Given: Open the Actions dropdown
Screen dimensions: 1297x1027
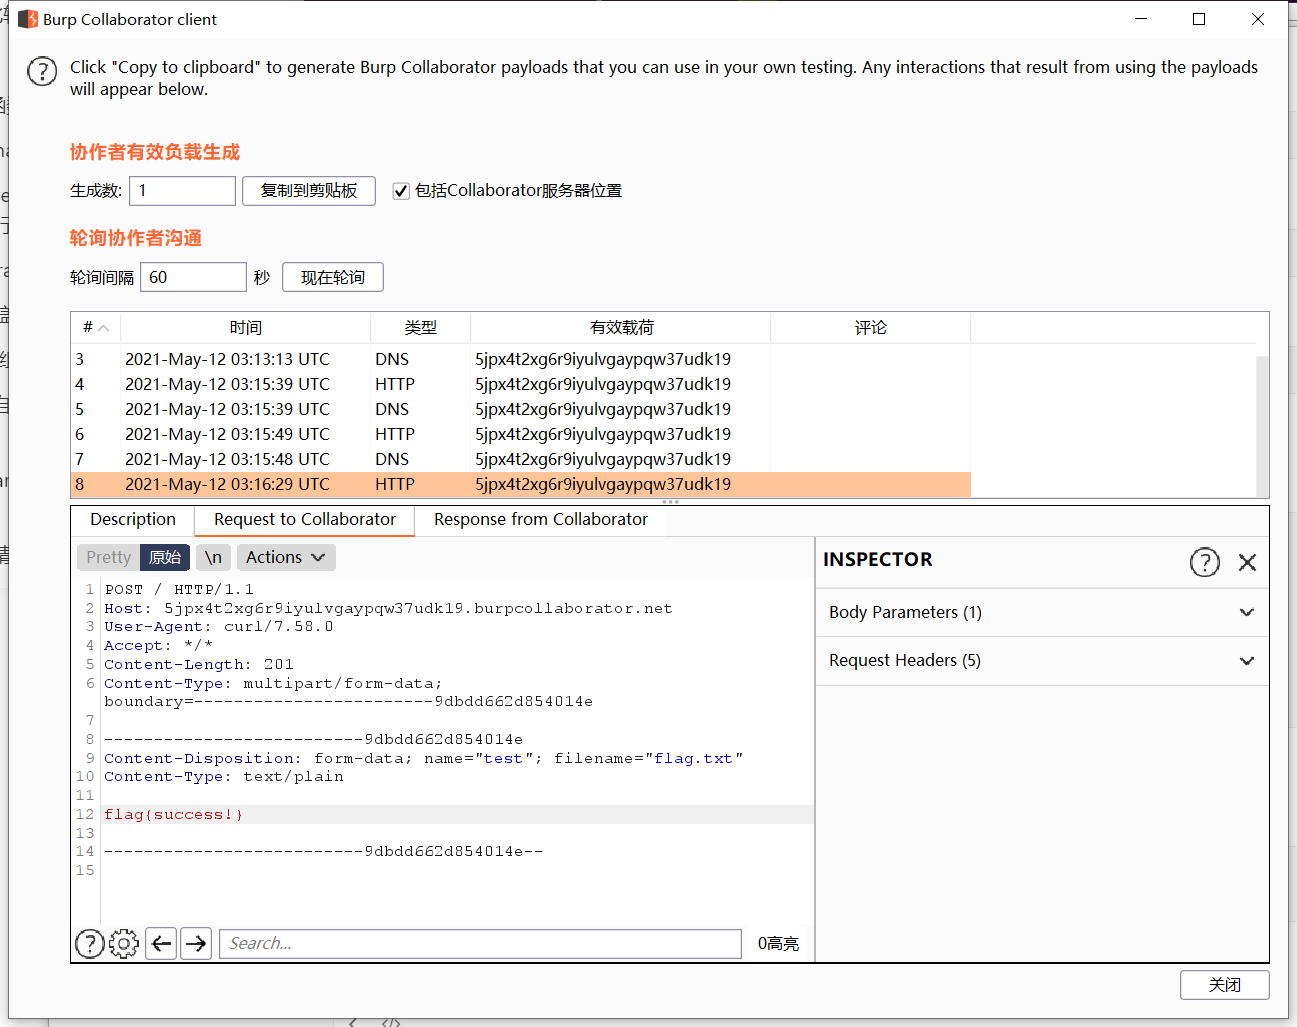Looking at the screenshot, I should click(x=286, y=557).
